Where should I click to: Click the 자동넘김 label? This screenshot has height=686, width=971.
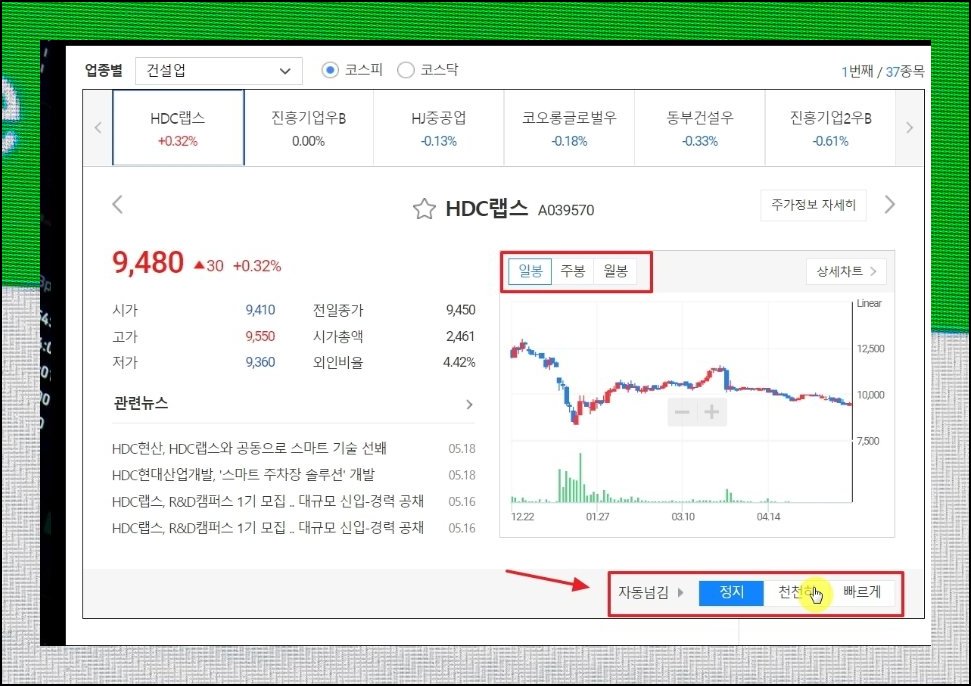pos(643,593)
